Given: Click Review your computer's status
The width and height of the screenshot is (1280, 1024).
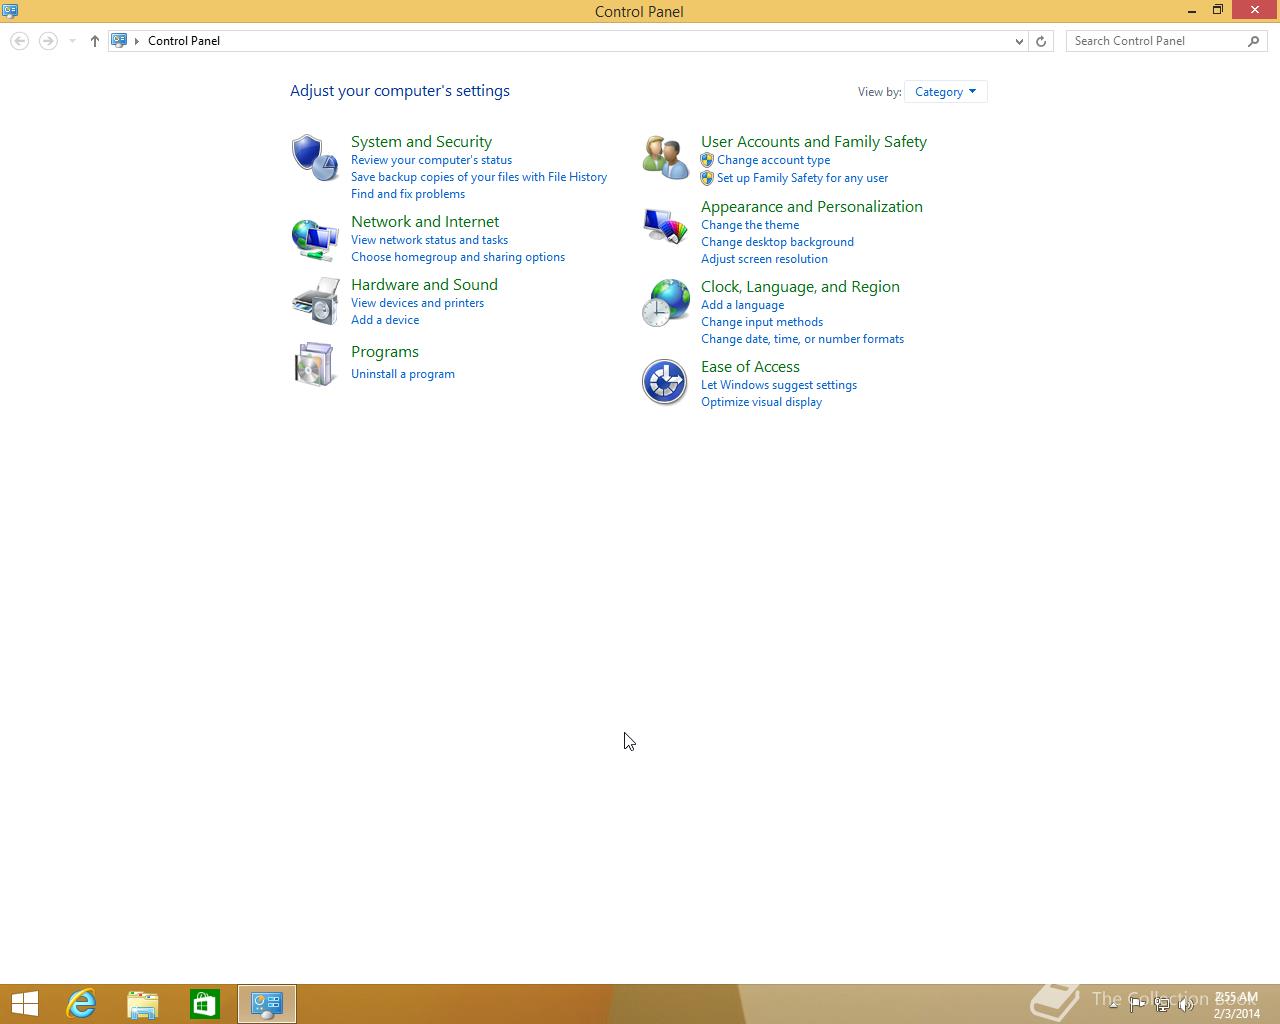Looking at the screenshot, I should [431, 160].
